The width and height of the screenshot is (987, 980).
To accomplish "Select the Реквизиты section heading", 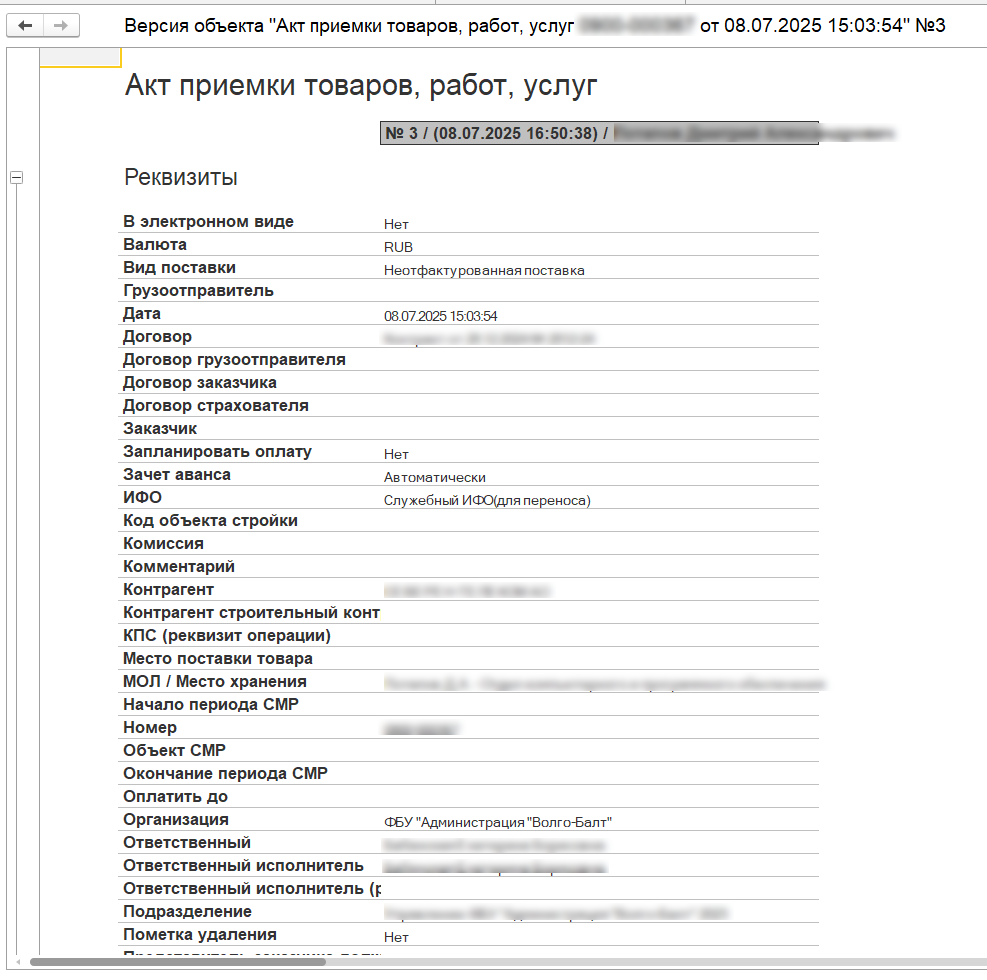I will coord(181,178).
